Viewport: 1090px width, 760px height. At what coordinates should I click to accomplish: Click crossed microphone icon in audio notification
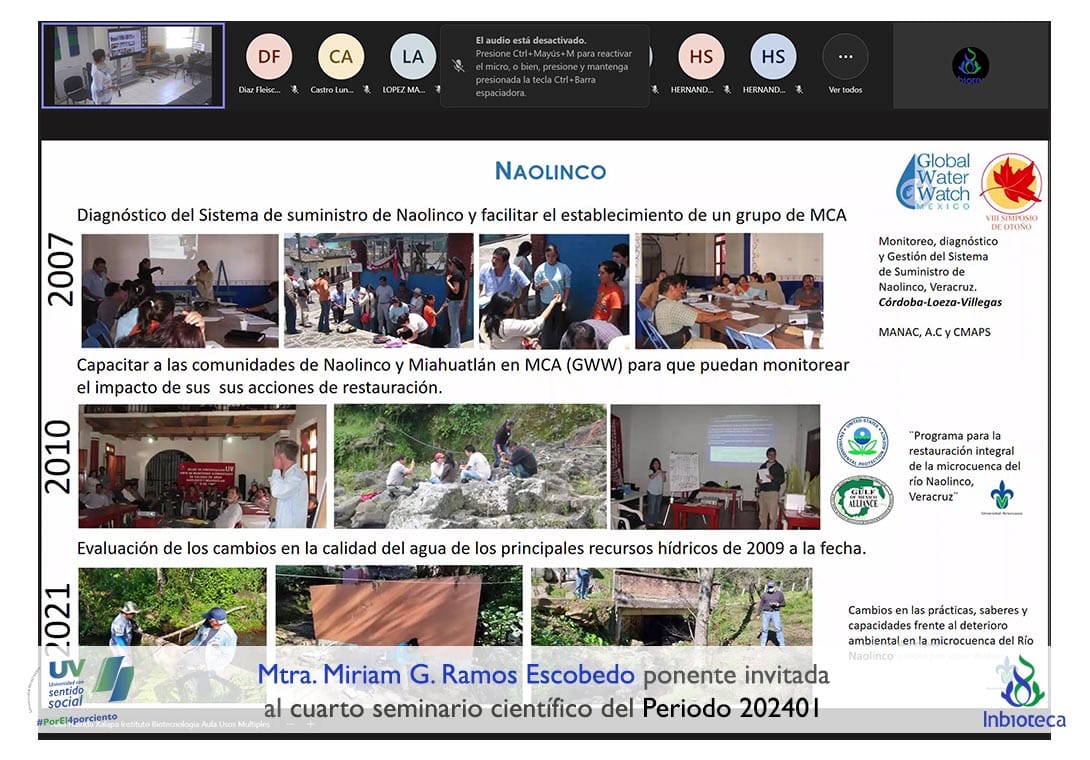coord(458,65)
